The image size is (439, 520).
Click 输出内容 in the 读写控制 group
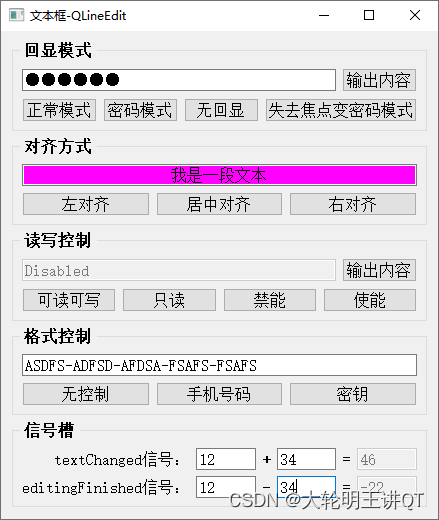[379, 270]
